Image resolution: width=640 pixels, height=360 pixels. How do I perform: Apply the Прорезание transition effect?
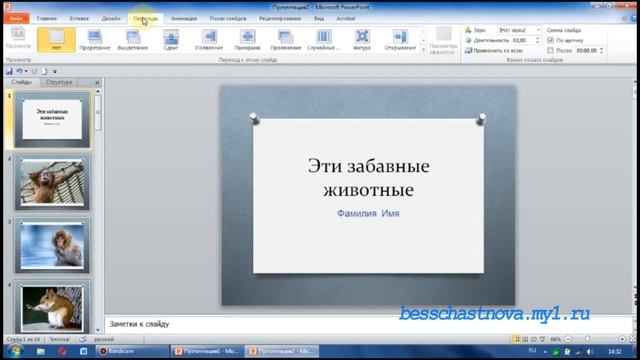click(x=95, y=40)
